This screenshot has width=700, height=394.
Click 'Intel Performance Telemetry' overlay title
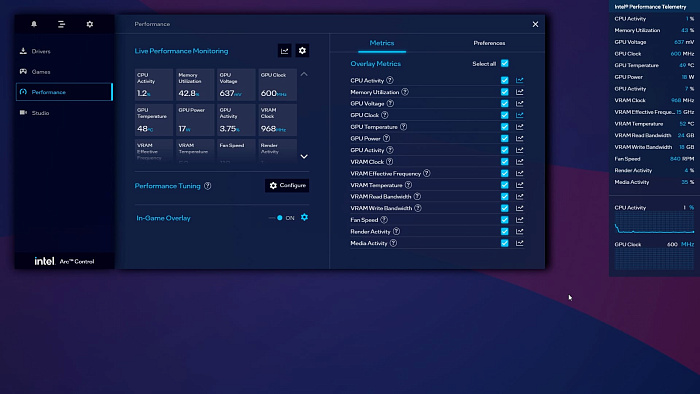(650, 7)
